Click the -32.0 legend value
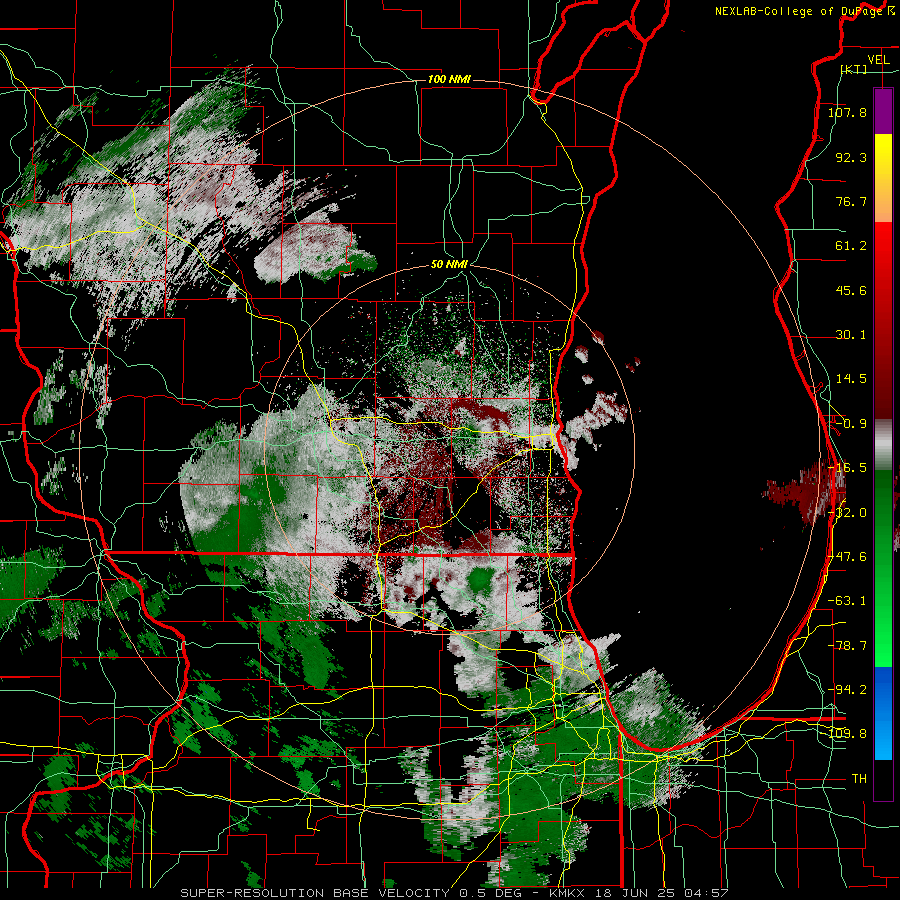This screenshot has width=900, height=900. click(x=847, y=513)
